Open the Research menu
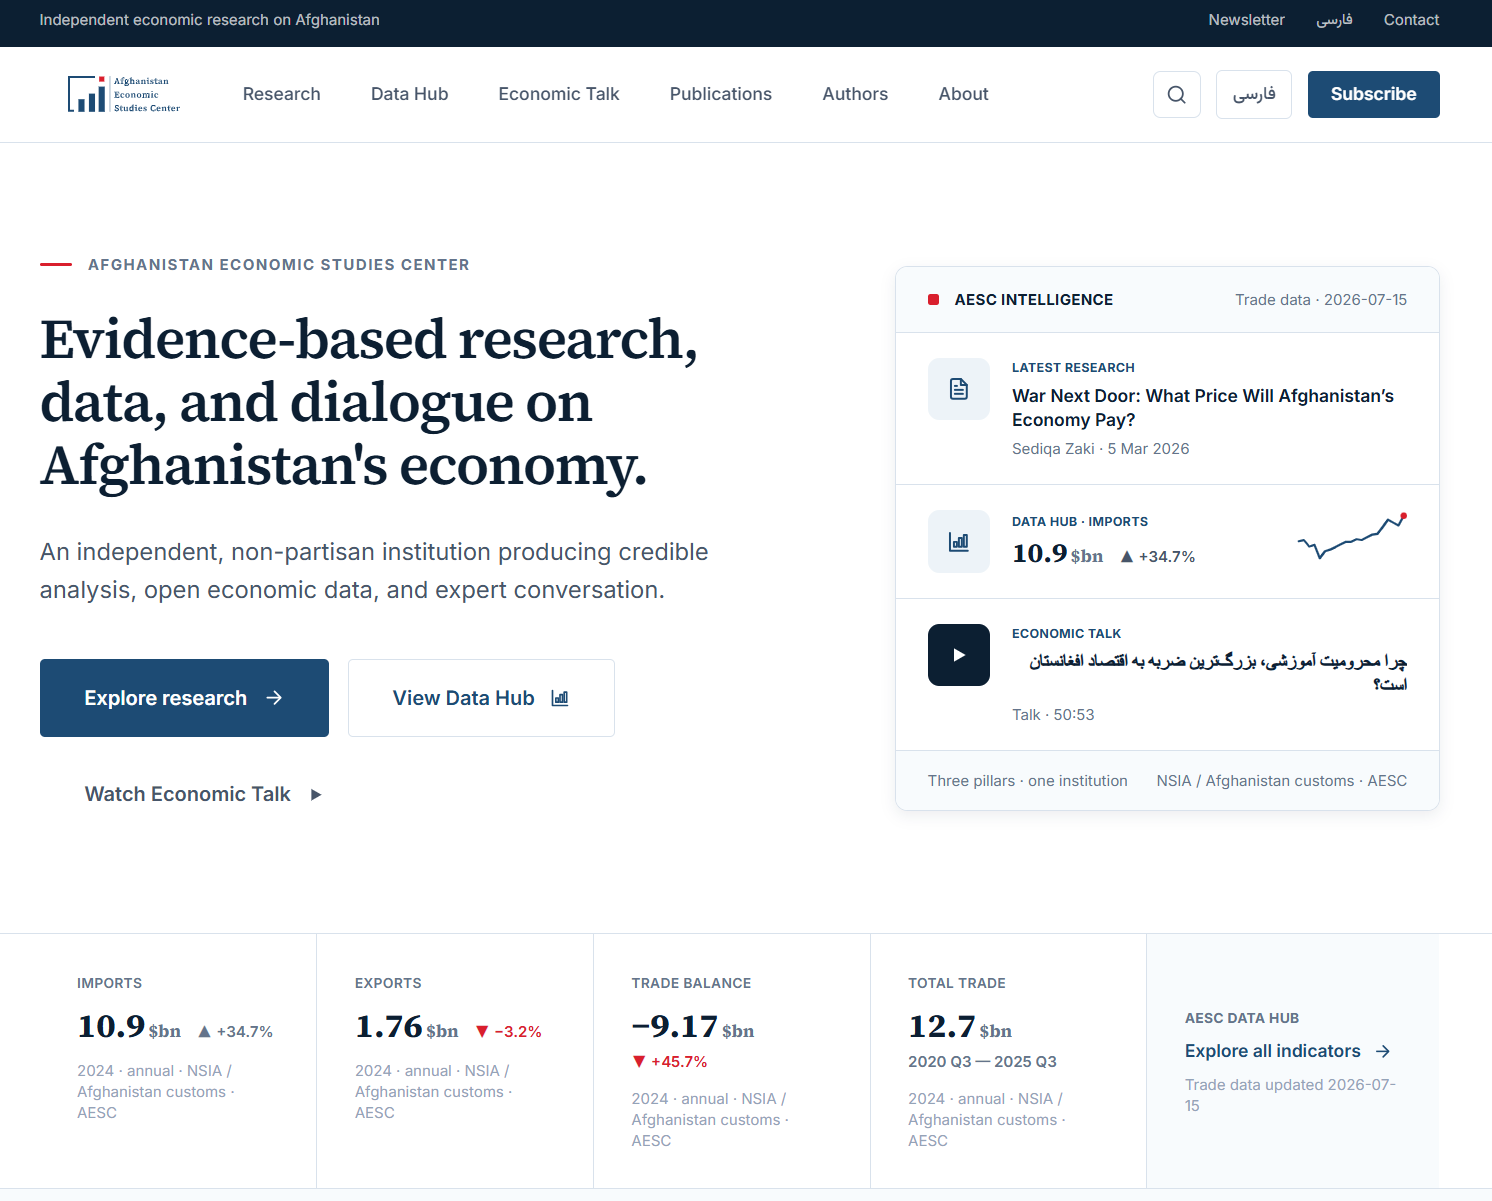The width and height of the screenshot is (1492, 1201). click(x=282, y=94)
